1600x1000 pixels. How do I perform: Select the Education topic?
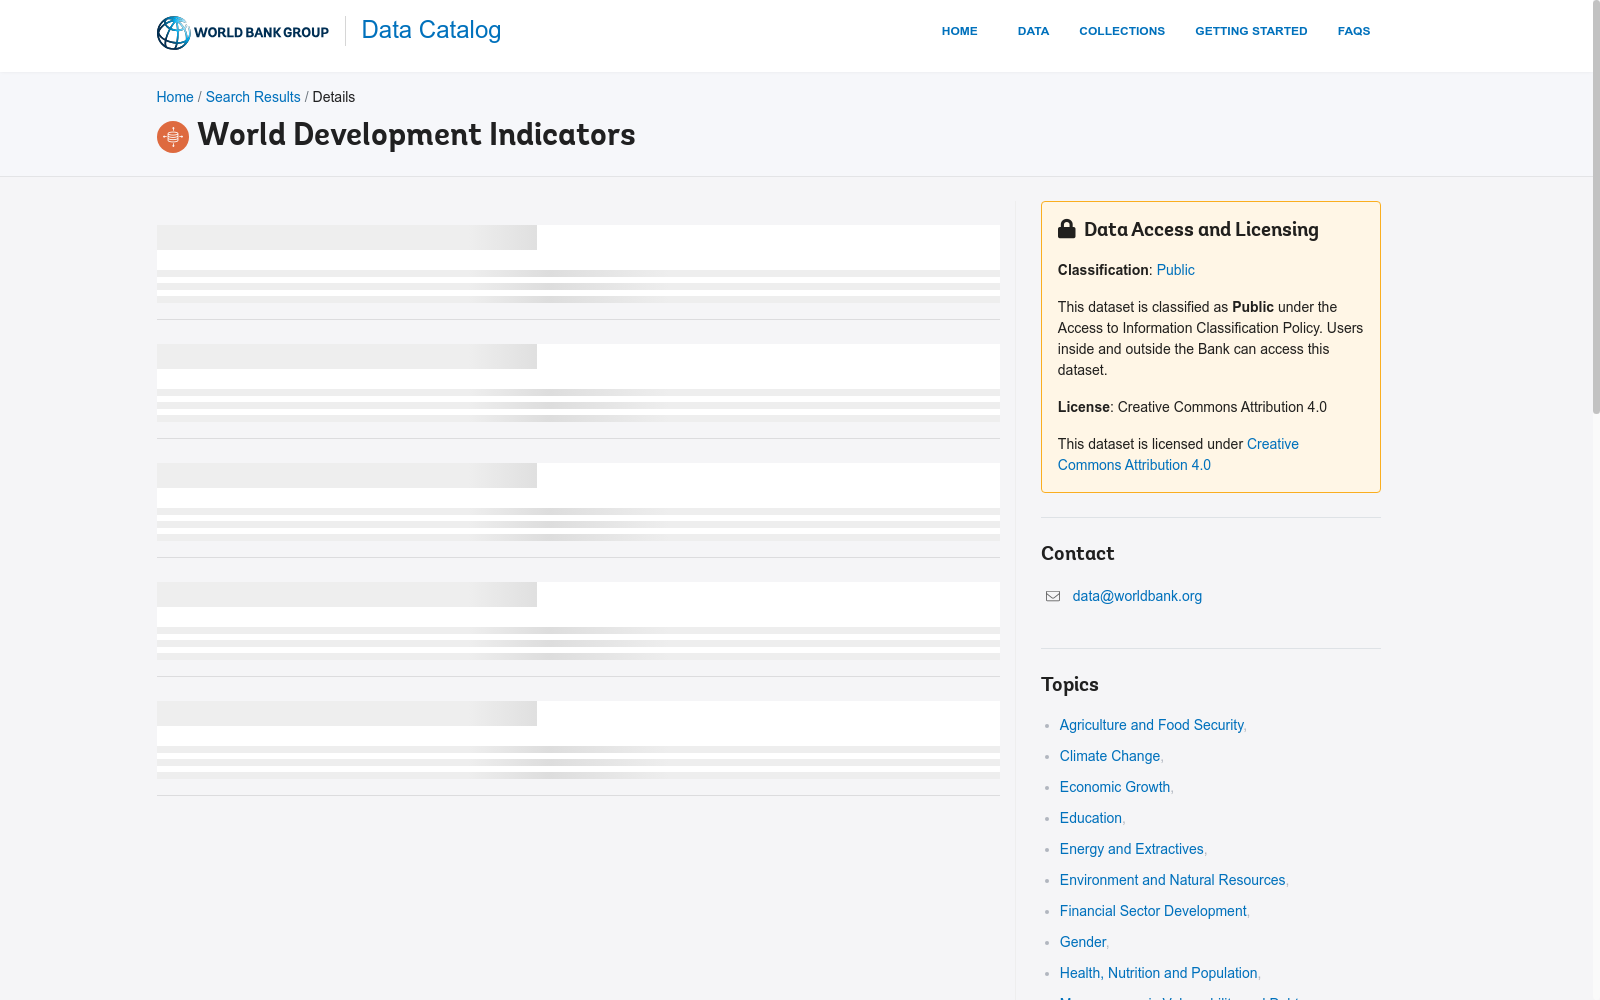click(1091, 818)
